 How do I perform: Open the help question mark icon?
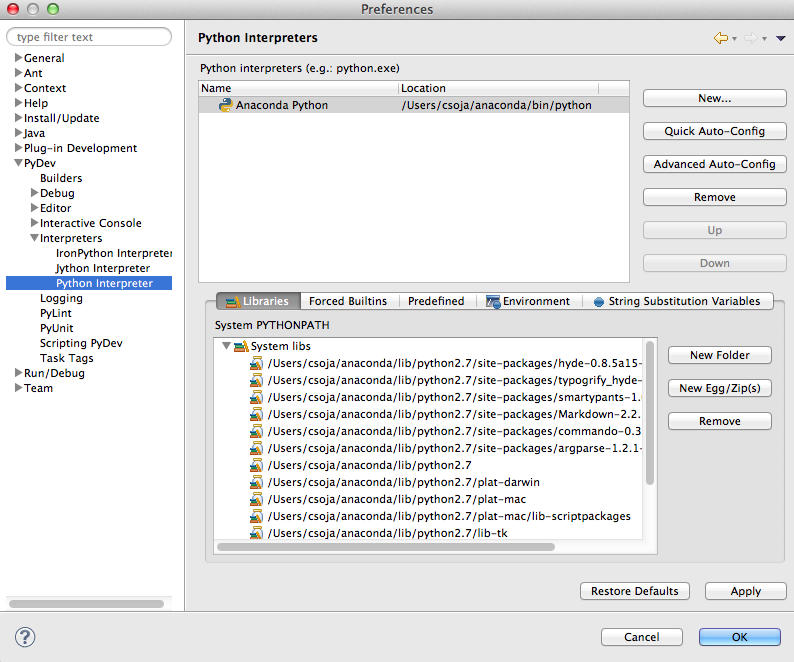(25, 637)
